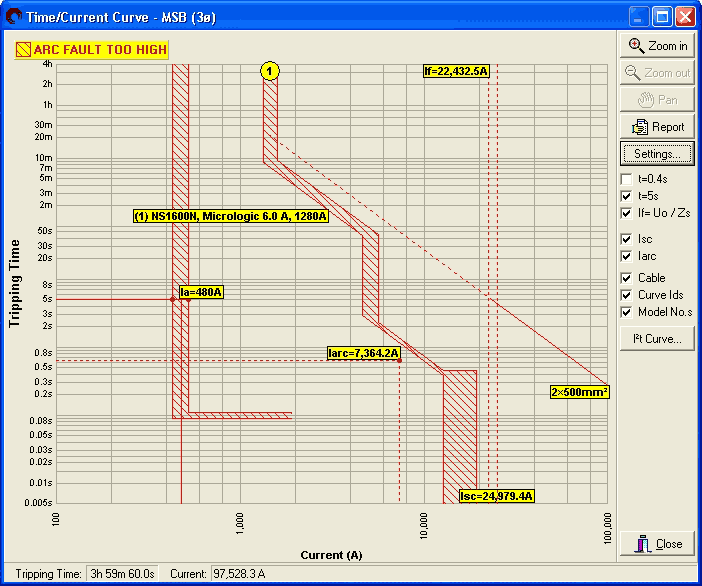Click the Zoom in magnifier button
Viewport: 702px width, 586px height.
tap(657, 46)
